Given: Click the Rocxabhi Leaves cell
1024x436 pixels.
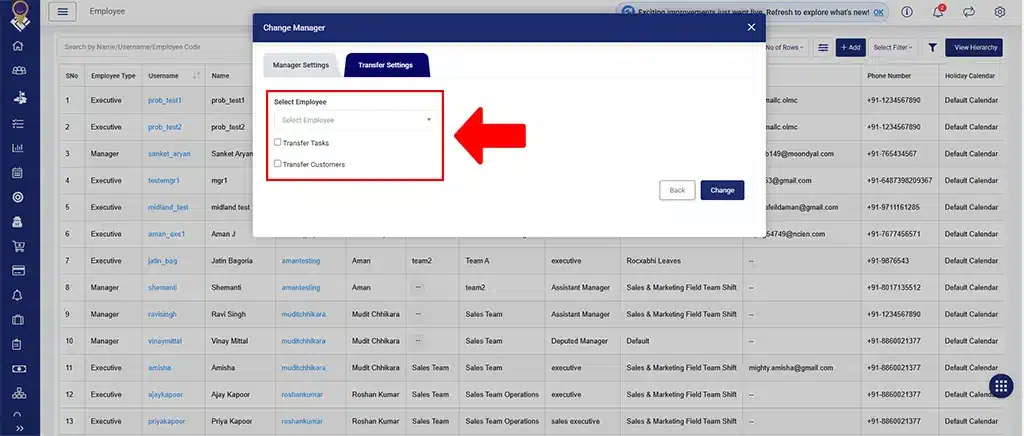Looking at the screenshot, I should point(653,261).
